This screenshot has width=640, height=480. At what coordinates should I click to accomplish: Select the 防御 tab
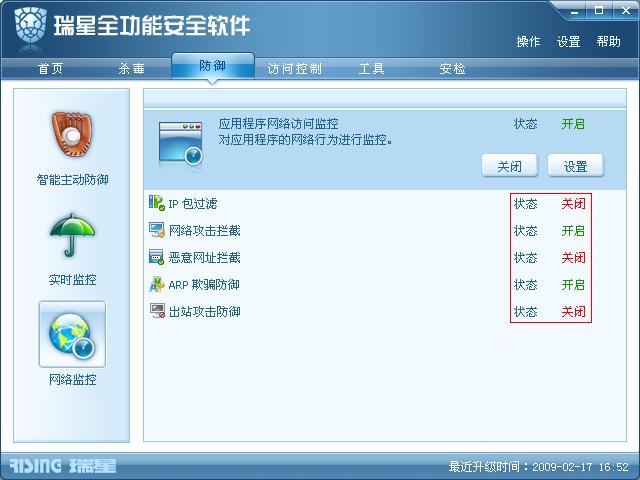213,66
